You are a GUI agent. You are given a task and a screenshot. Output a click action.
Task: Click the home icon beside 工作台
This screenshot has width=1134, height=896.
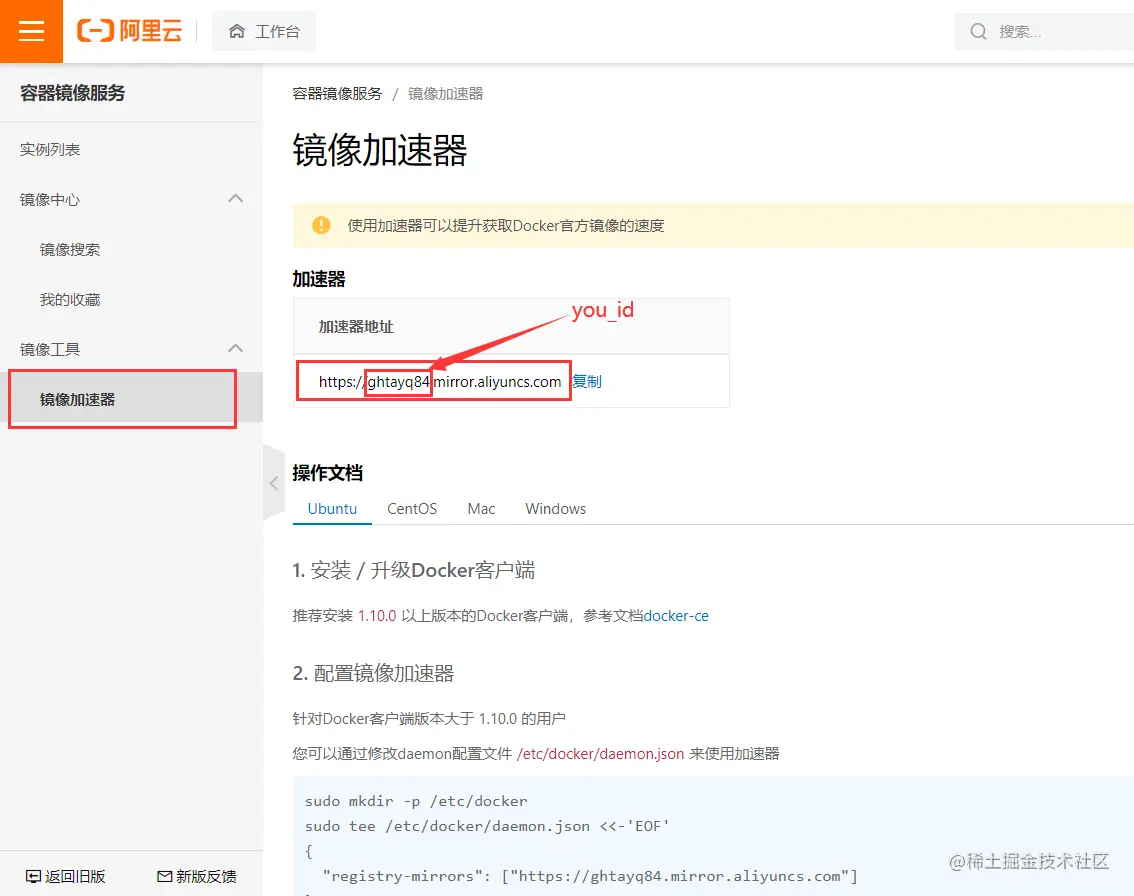click(236, 31)
